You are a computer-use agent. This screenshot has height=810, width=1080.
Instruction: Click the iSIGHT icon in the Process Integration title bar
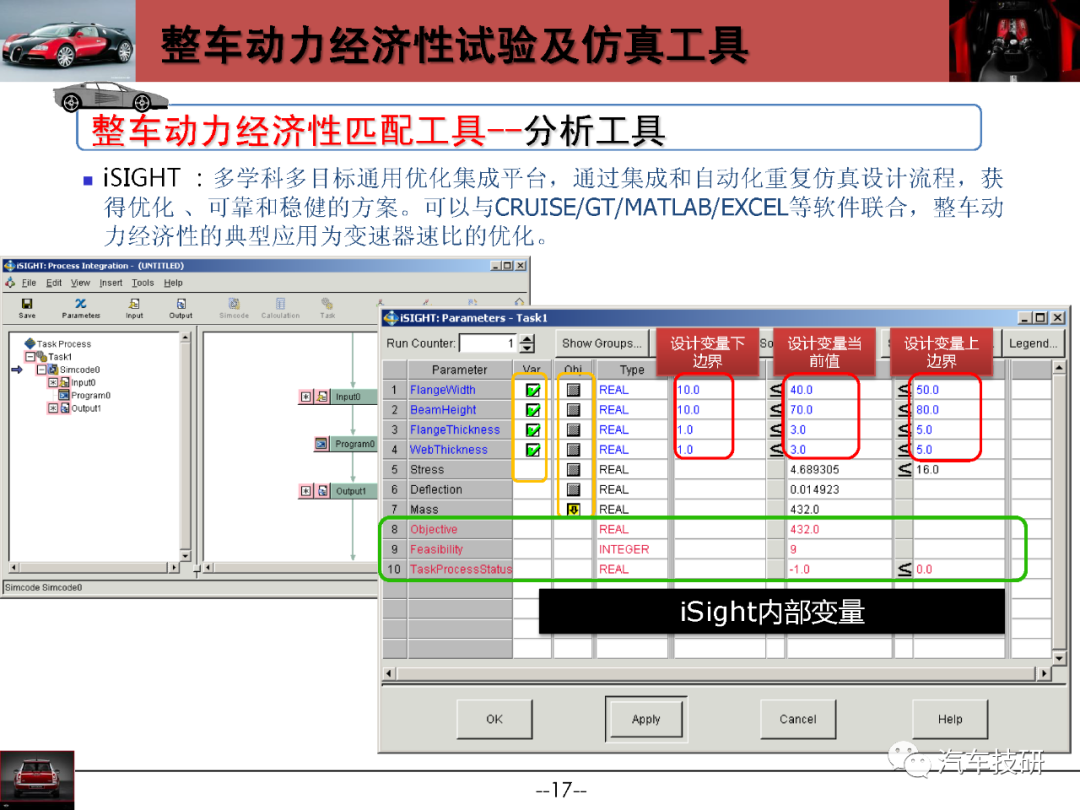[9, 265]
